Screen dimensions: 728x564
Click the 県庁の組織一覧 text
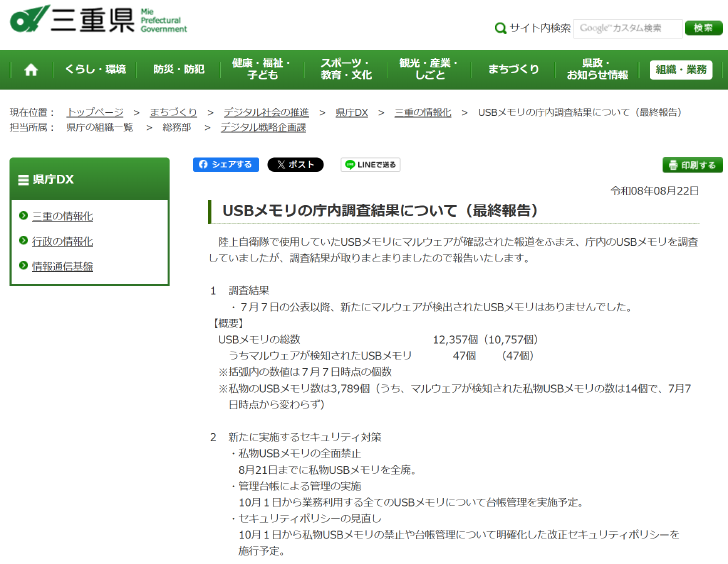99,127
